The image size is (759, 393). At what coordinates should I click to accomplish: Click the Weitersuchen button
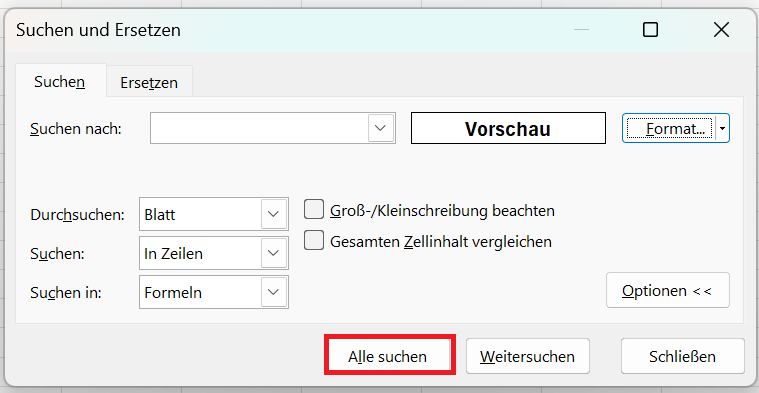tap(528, 356)
